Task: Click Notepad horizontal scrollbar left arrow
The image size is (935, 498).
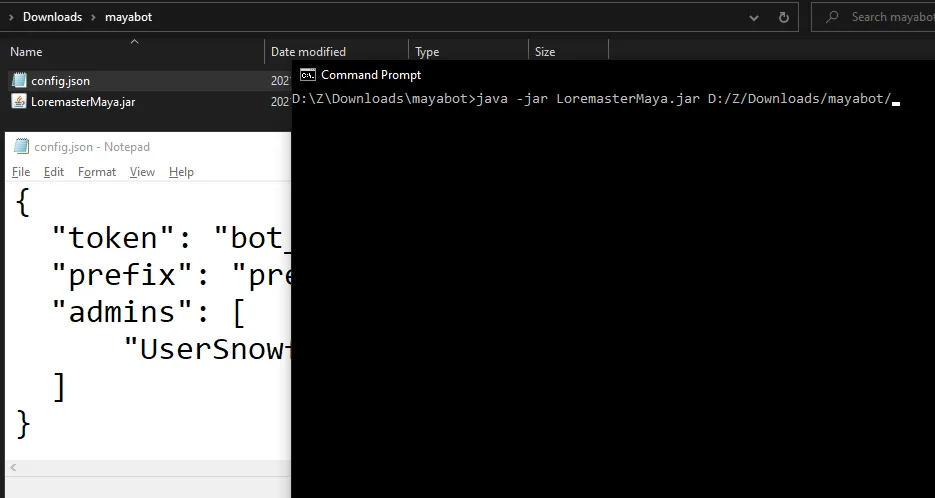Action: pos(13,468)
